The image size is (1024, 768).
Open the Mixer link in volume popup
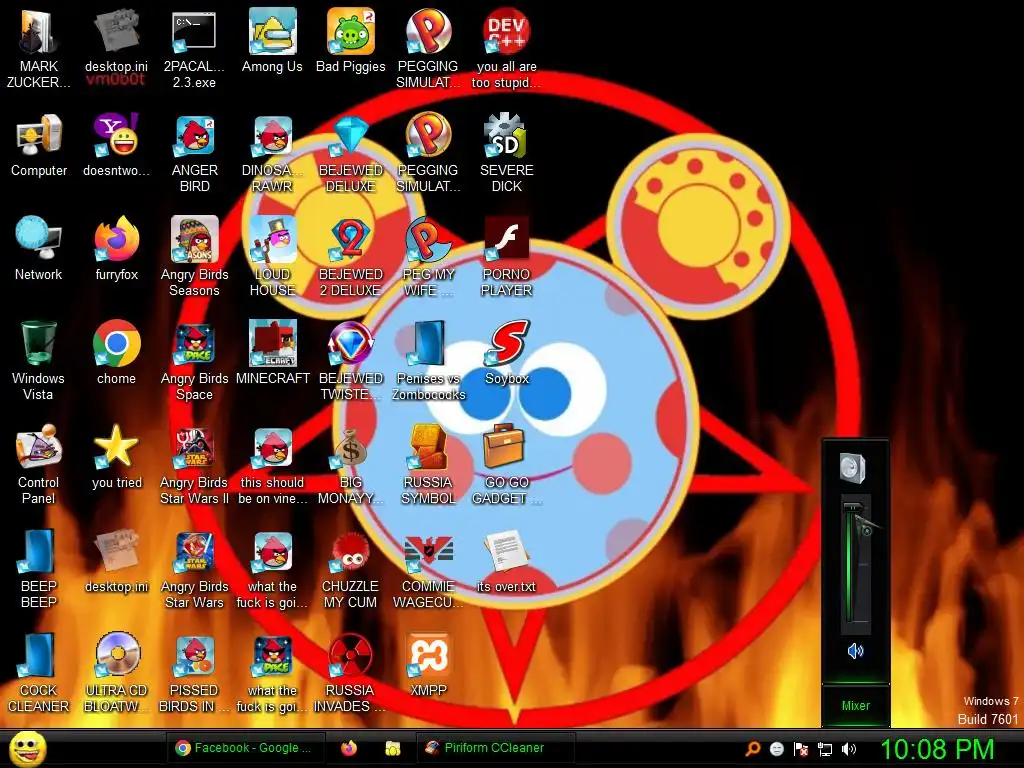[x=856, y=705]
